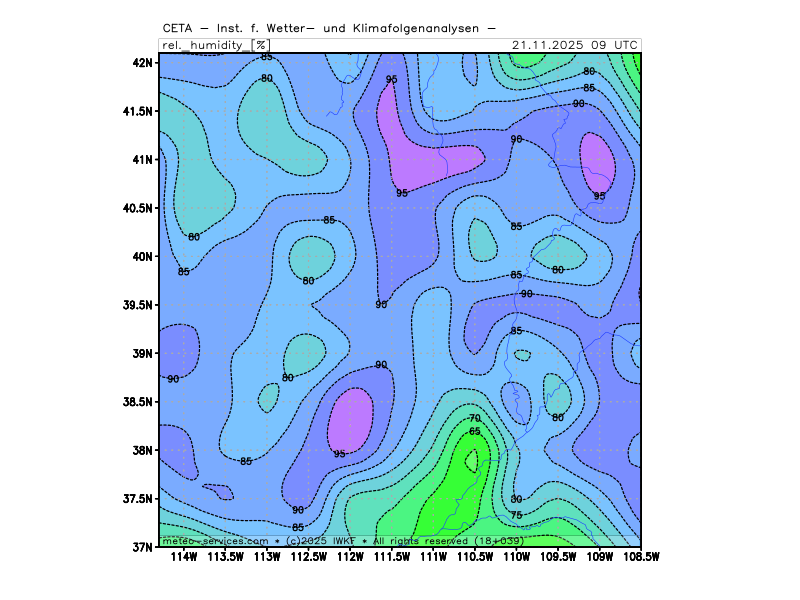Viewport: 800px width, 600px height.
Task: Click the bright green low-humidity area near 110.5W
Action: pos(455,490)
